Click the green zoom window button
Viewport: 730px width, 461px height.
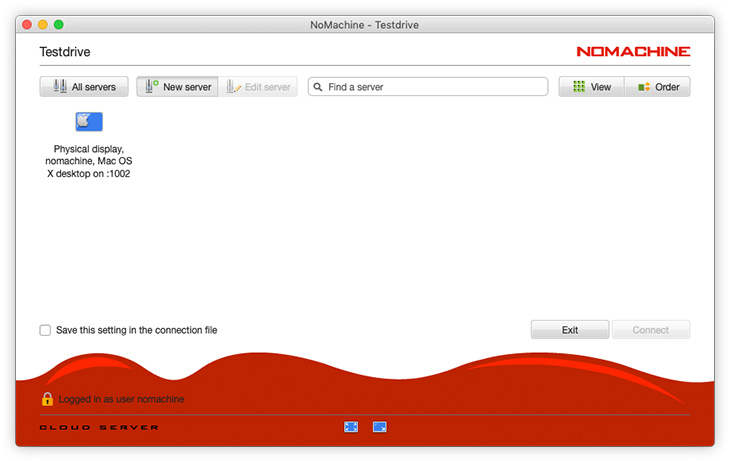point(59,24)
